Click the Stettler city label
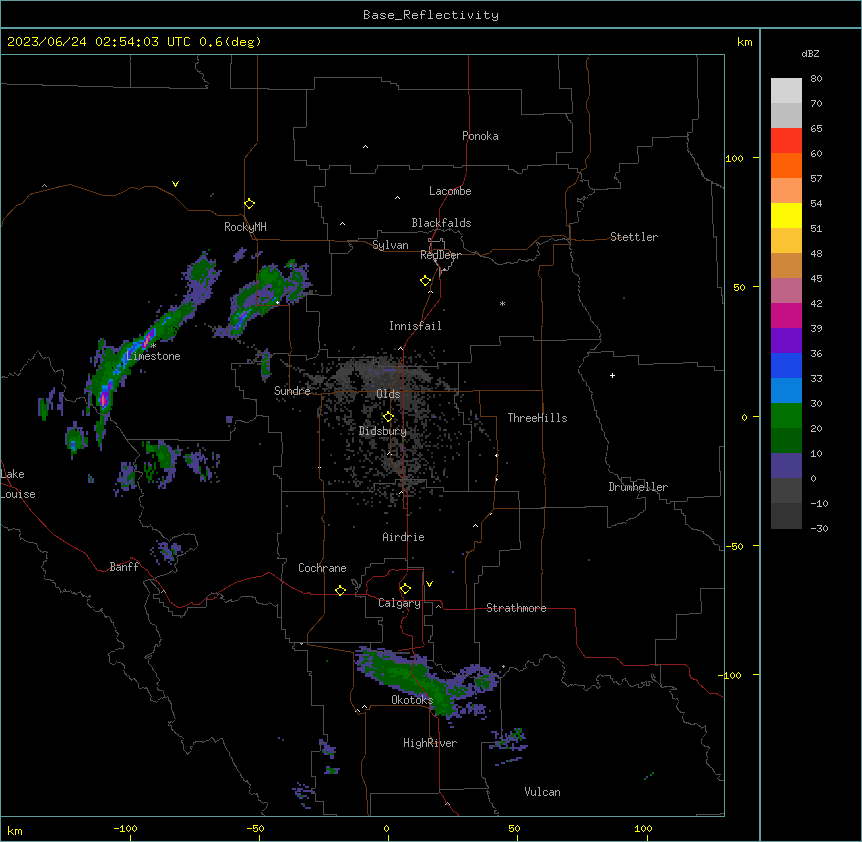862x842 pixels. pos(634,237)
